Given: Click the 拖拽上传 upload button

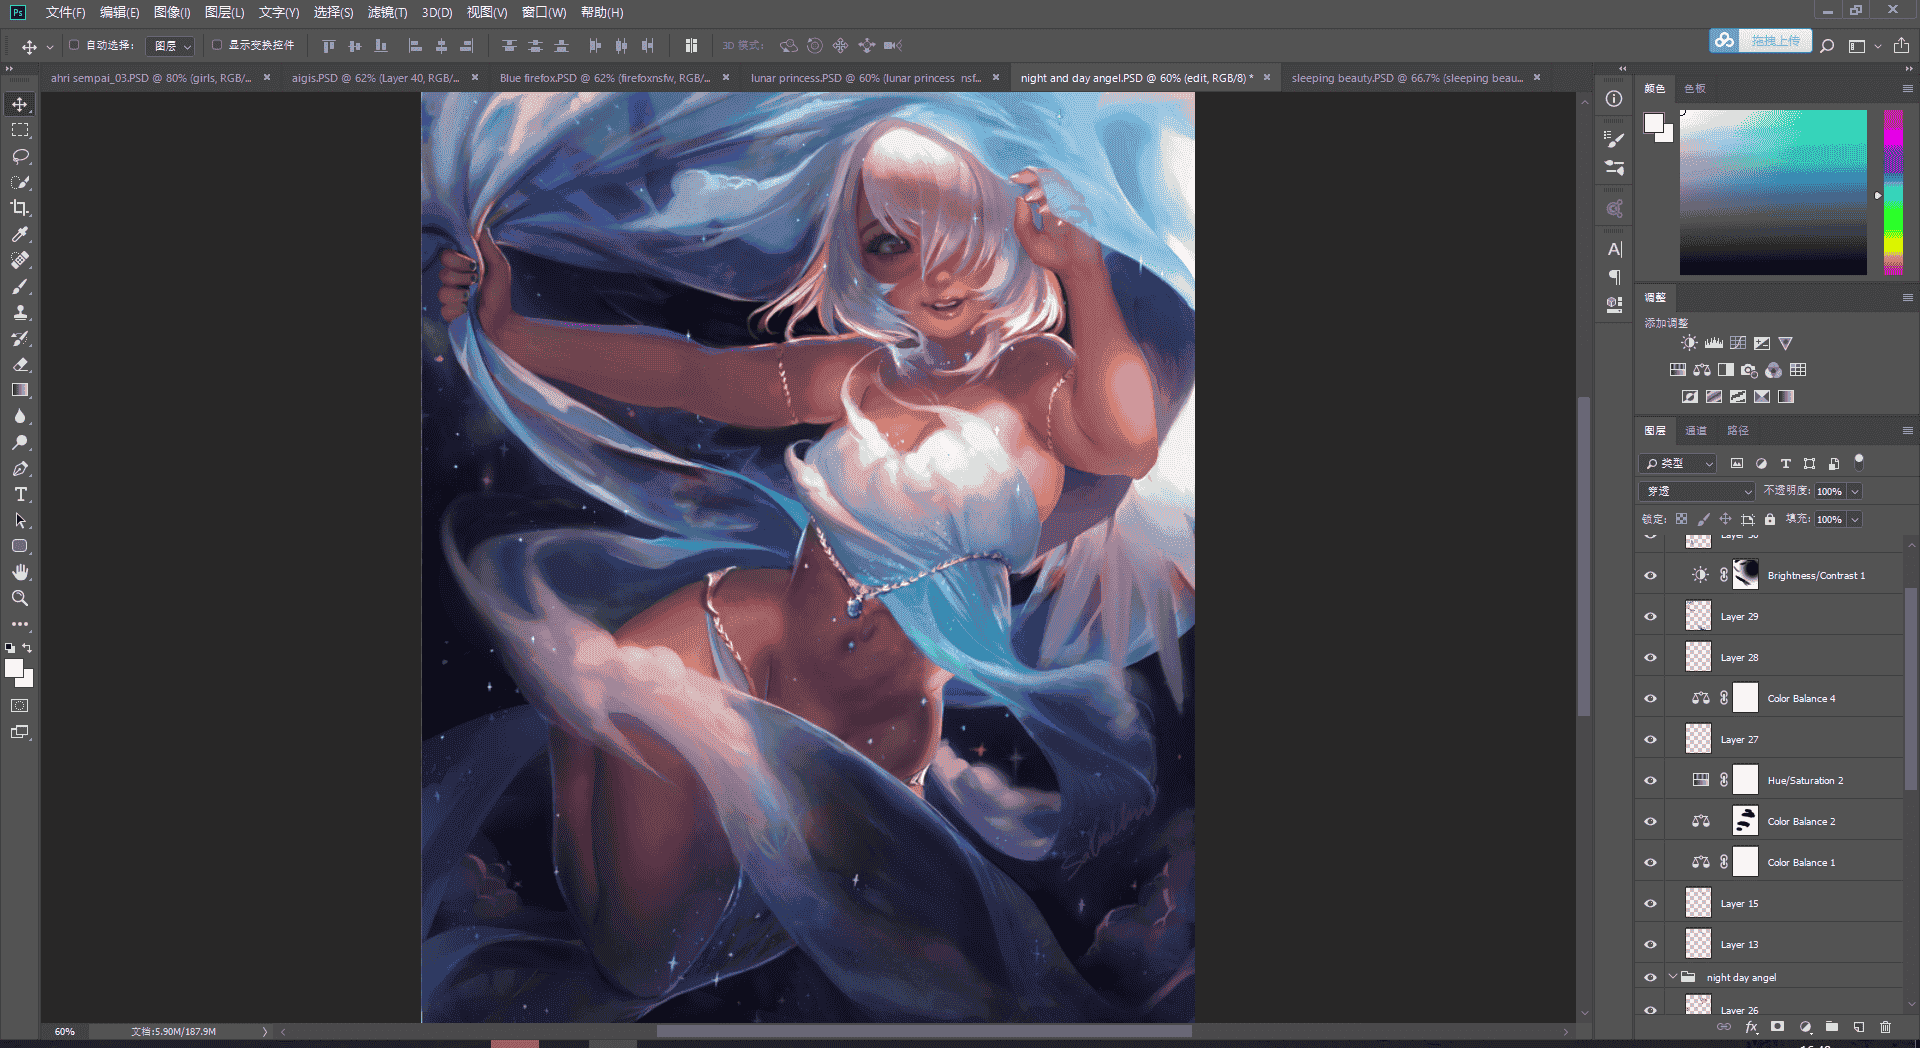Looking at the screenshot, I should (x=1761, y=41).
